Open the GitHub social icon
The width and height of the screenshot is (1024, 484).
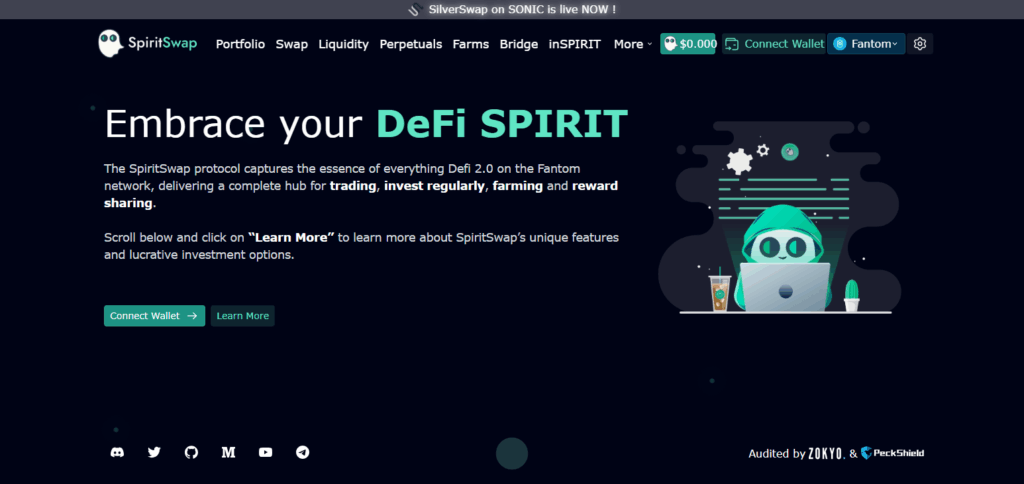click(x=191, y=452)
